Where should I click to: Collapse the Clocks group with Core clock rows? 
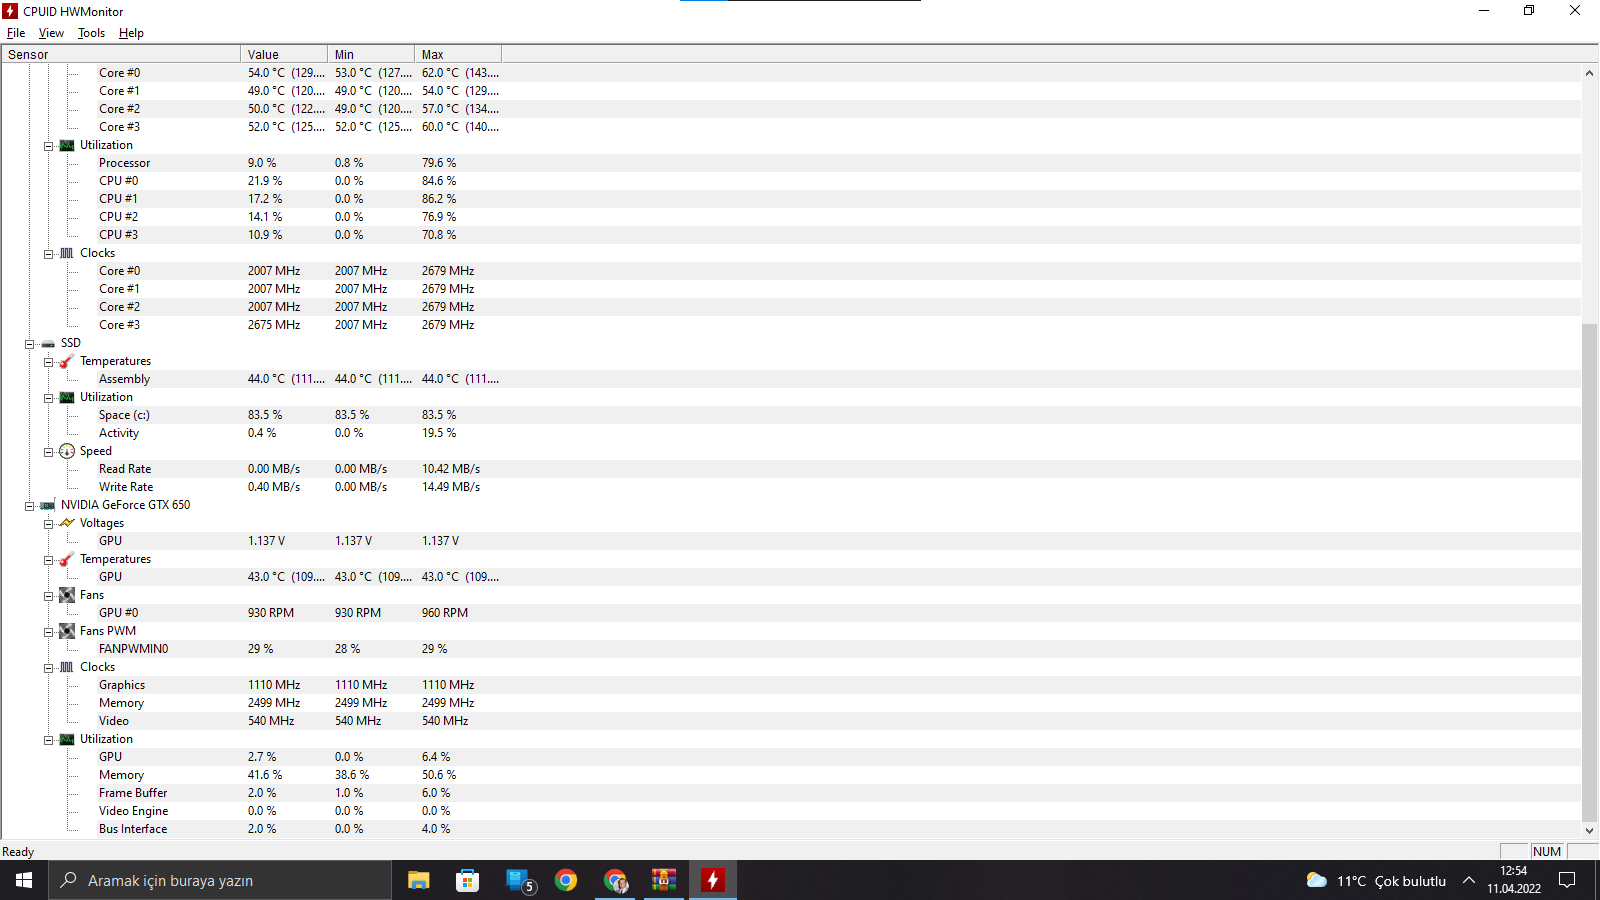click(x=48, y=254)
